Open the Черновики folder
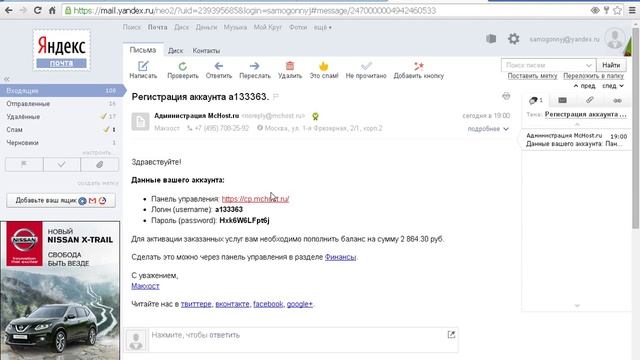The width and height of the screenshot is (640, 360). (x=60, y=143)
